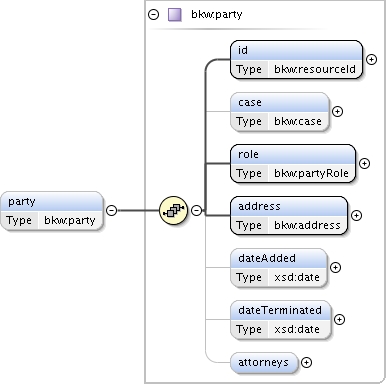
Task: Expand the dateTerminated element
Action: (x=339, y=319)
